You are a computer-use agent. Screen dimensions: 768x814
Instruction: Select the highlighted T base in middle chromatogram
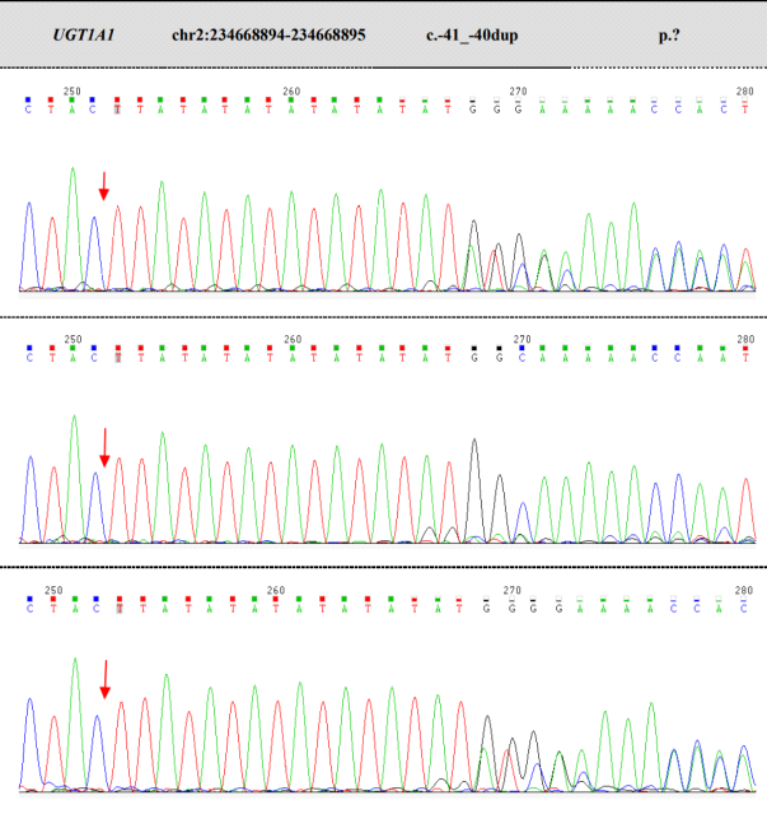(x=118, y=358)
